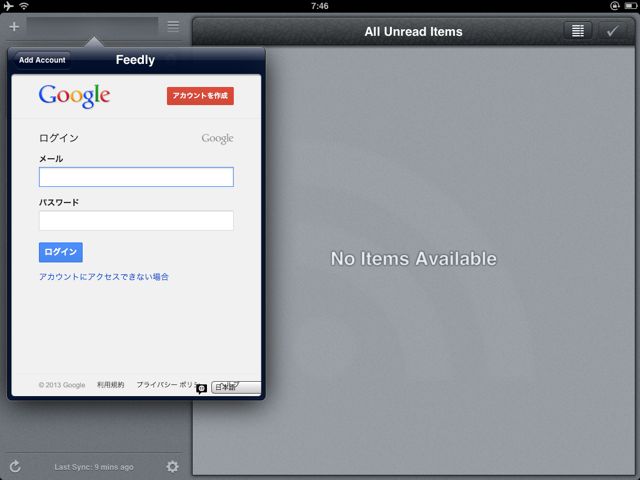Tap the Last Sync status text
Screen dimensions: 640x480
click(x=94, y=467)
